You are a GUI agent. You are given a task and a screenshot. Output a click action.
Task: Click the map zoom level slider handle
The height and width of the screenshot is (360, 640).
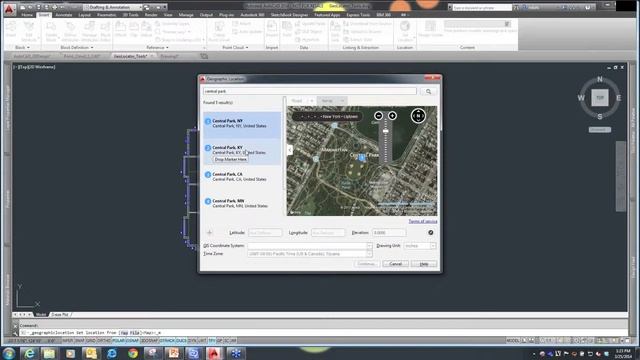[385, 131]
